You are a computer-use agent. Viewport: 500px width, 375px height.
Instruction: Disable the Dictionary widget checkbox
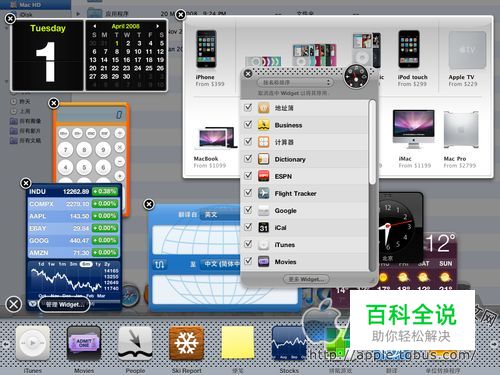coord(248,158)
